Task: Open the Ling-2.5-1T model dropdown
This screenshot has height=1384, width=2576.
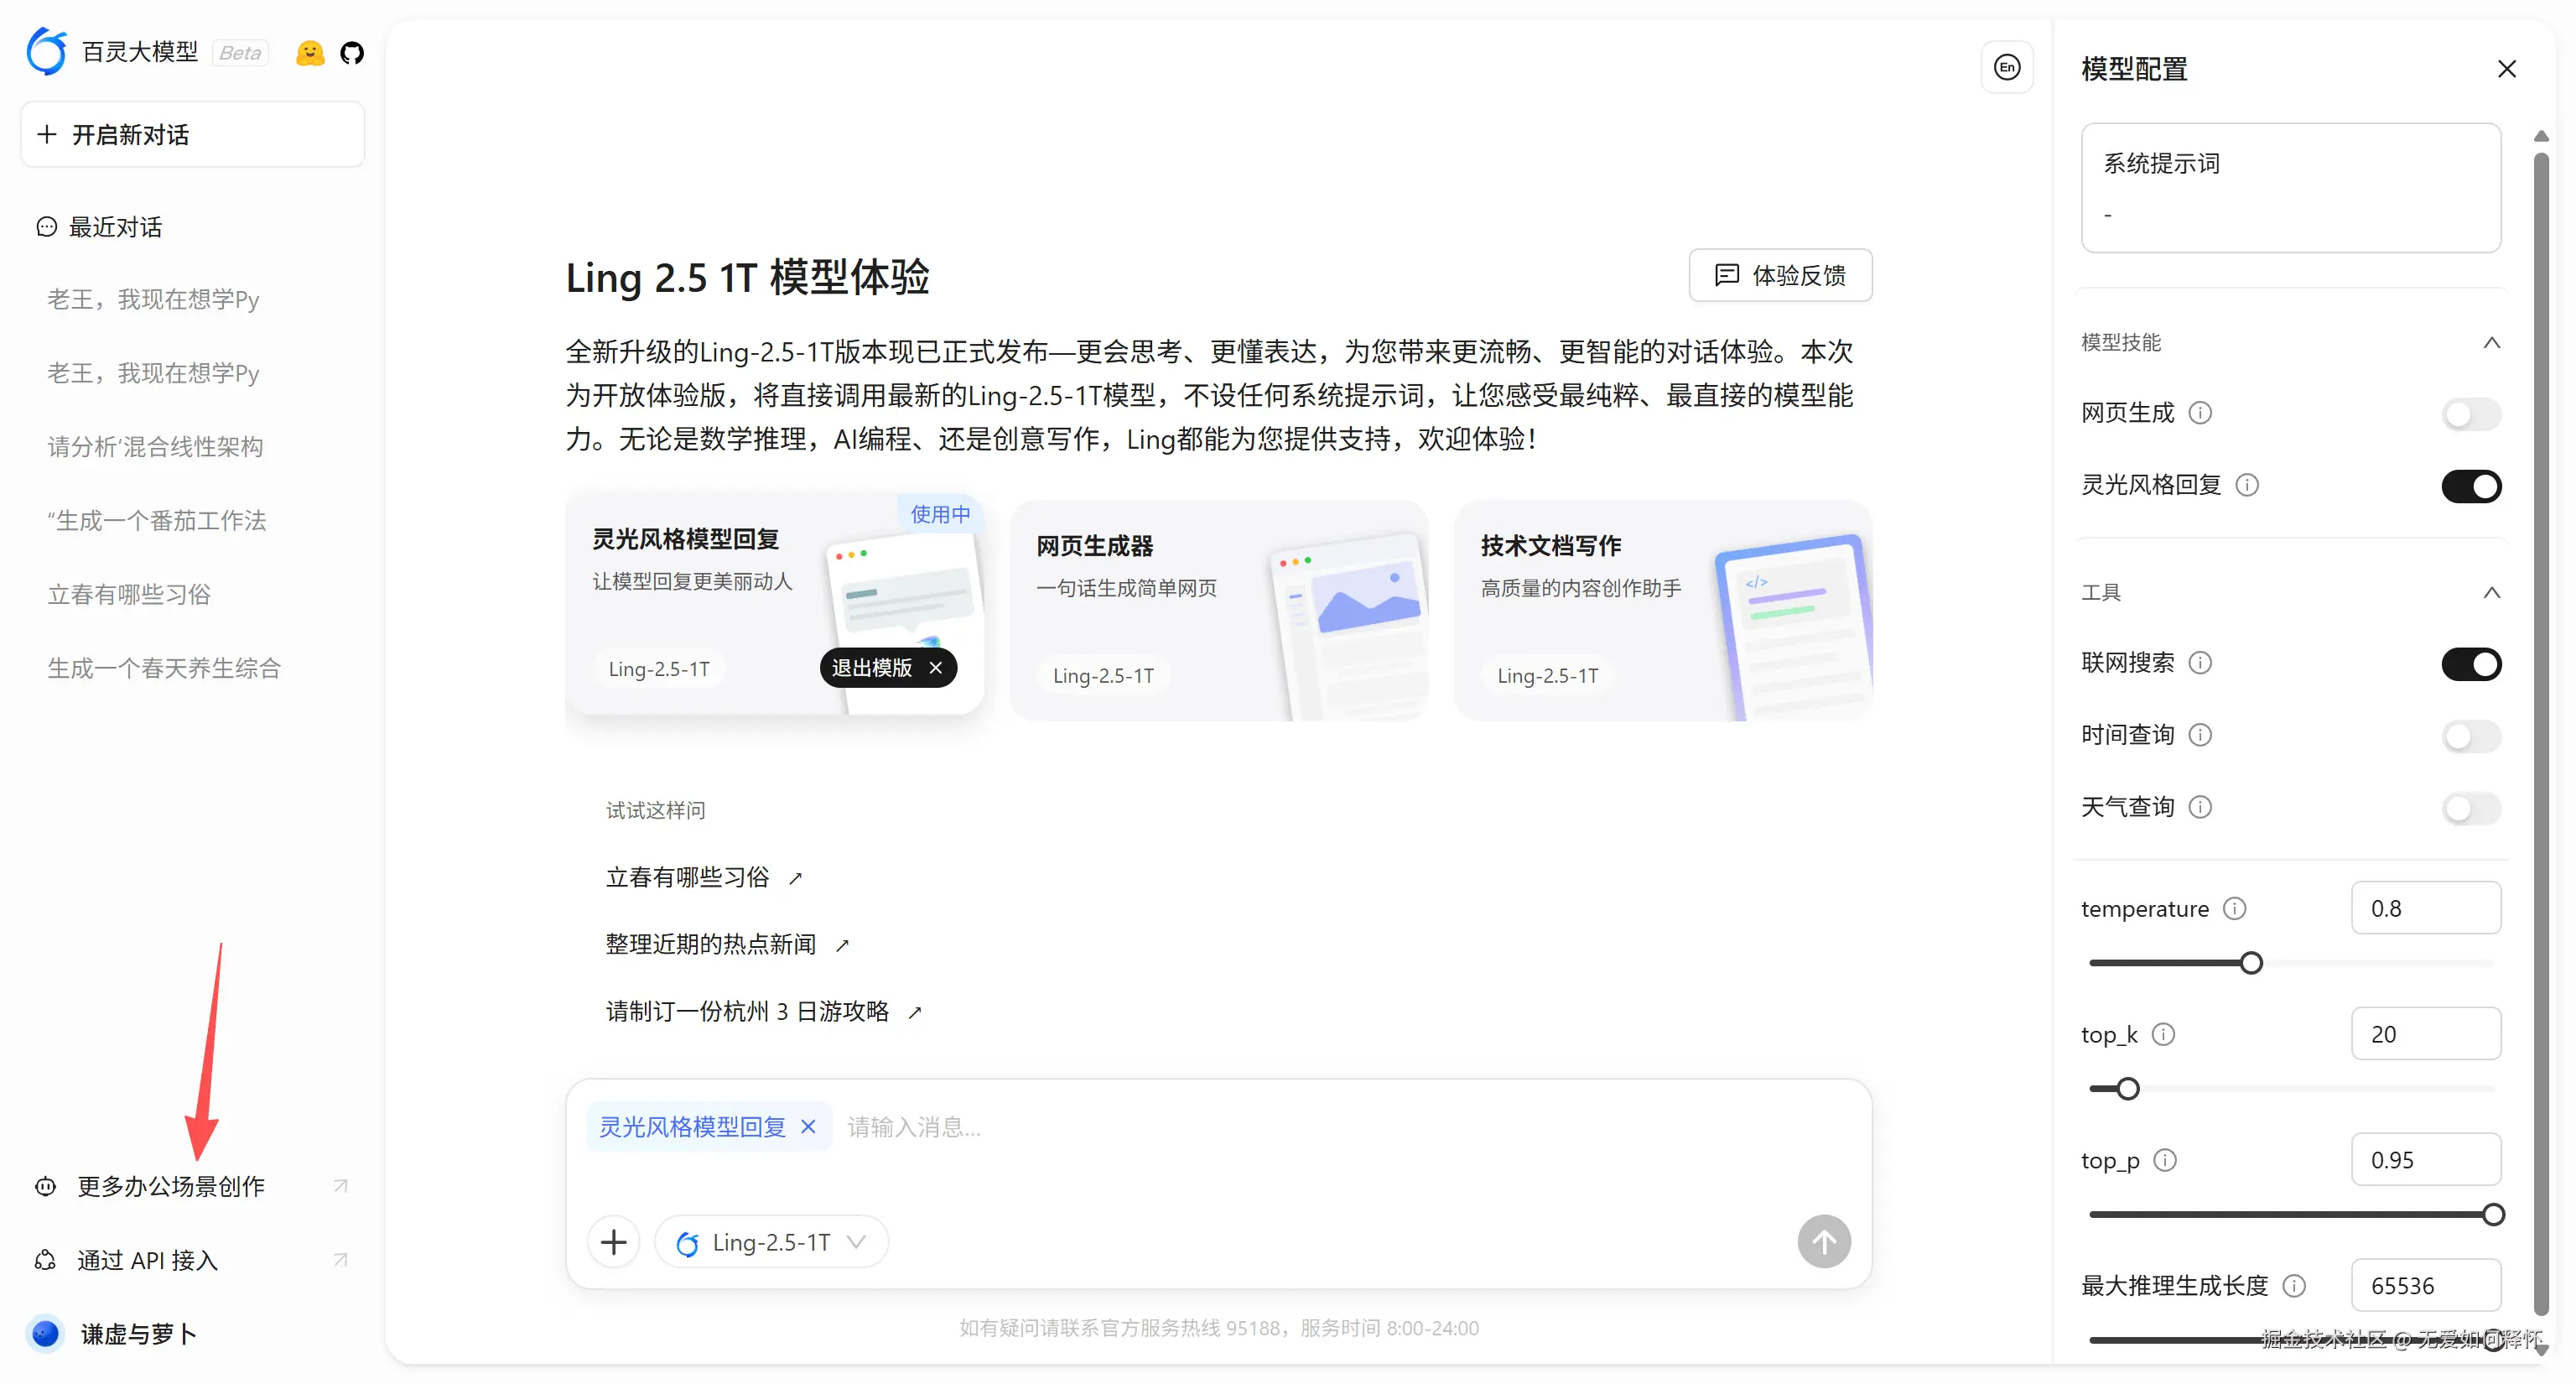Action: [771, 1241]
